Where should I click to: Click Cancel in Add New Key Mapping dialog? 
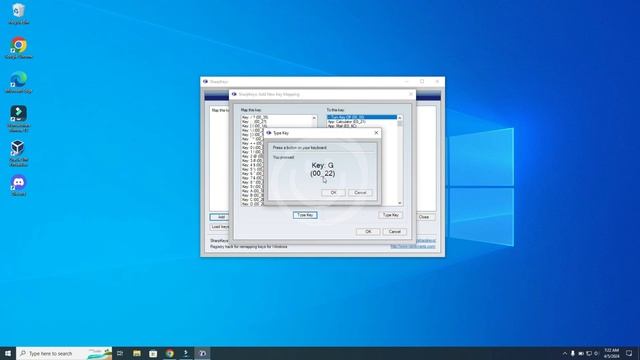click(x=395, y=232)
